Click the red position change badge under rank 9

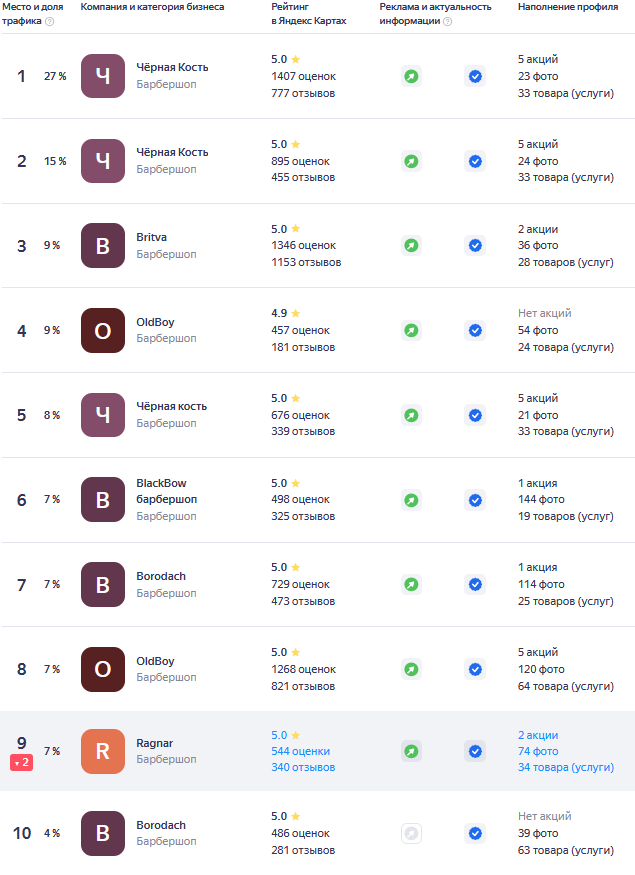tap(22, 763)
